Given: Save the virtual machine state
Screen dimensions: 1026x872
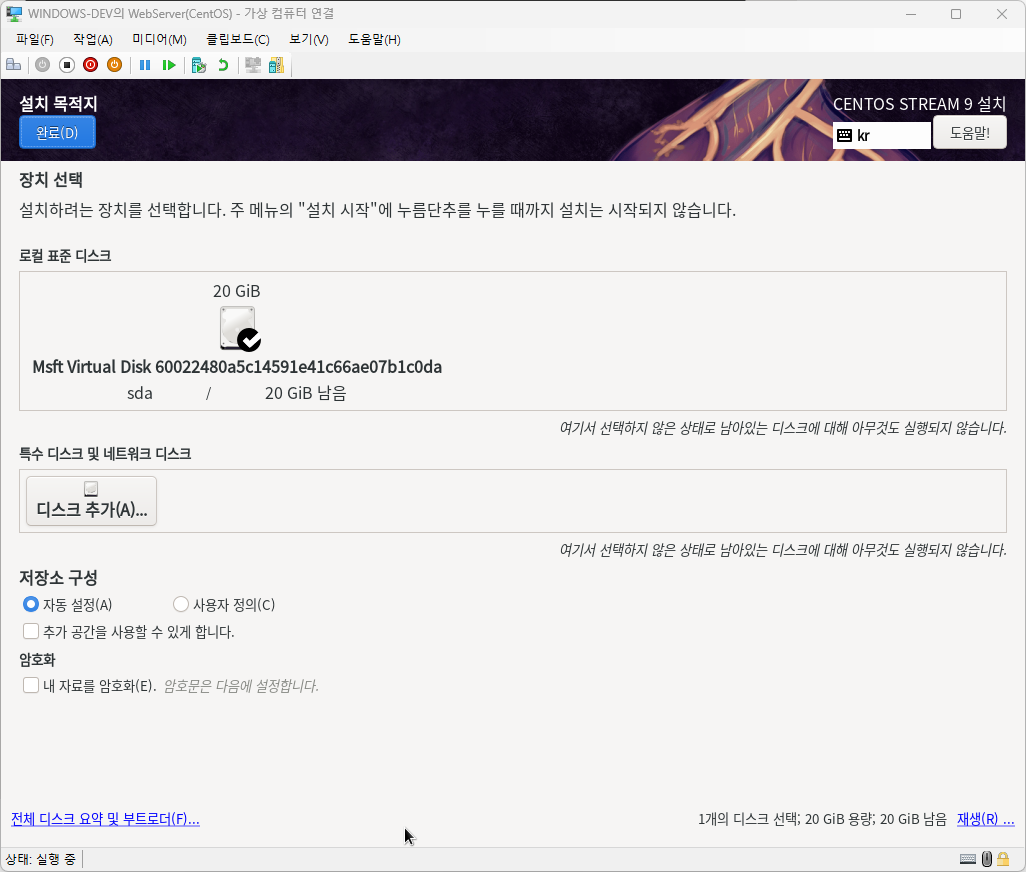Looking at the screenshot, I should [x=114, y=65].
